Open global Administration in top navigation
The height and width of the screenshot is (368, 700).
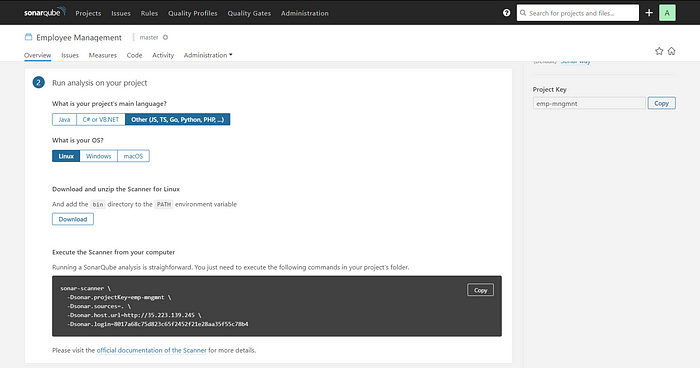coord(304,13)
